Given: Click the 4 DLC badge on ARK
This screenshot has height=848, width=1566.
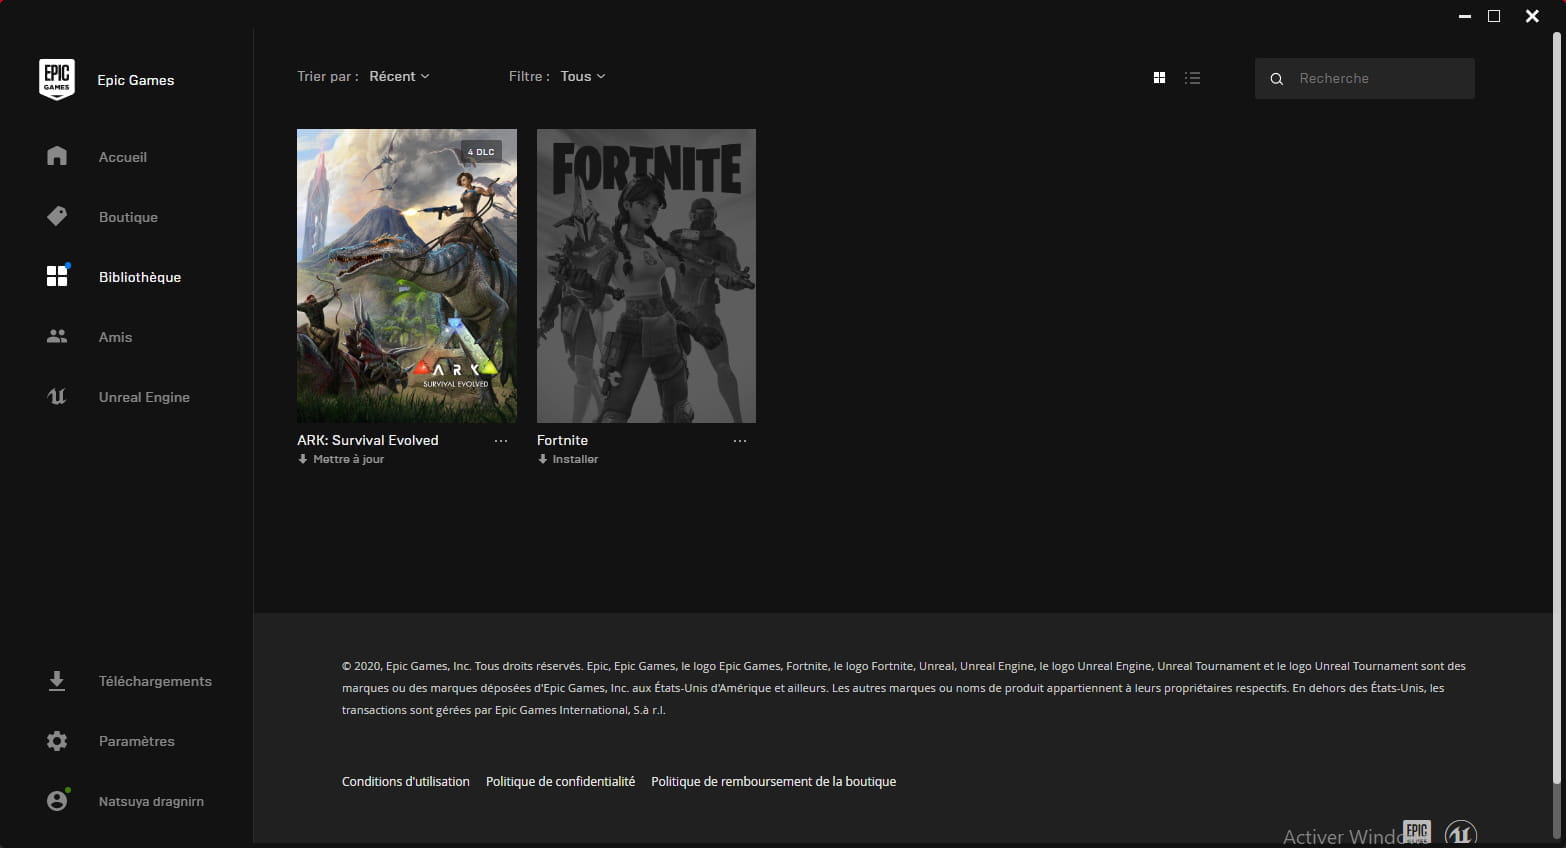Looking at the screenshot, I should click(x=481, y=152).
